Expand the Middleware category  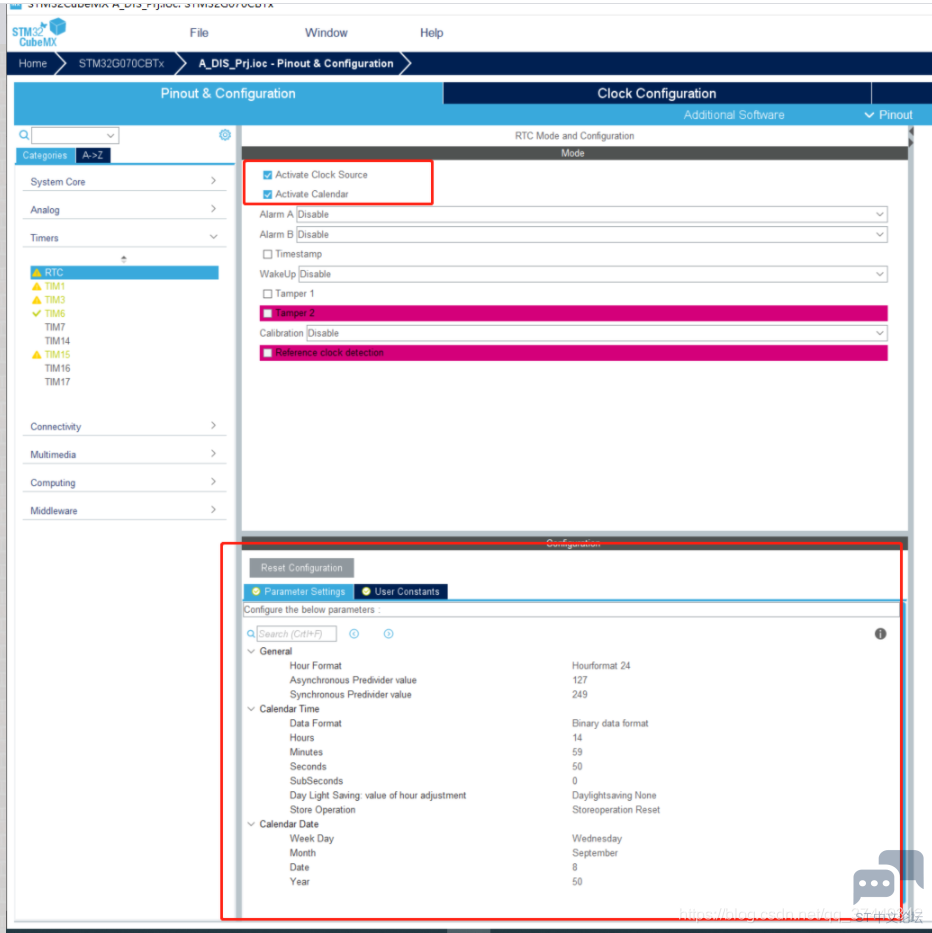point(124,511)
